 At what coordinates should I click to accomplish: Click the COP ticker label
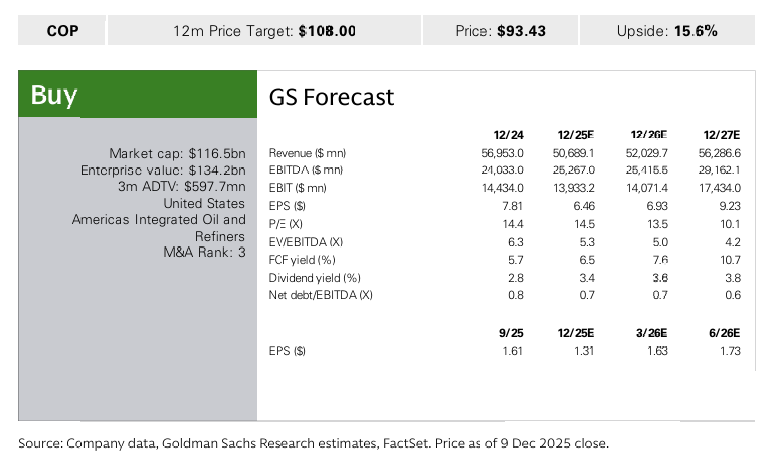pyautogui.click(x=61, y=31)
